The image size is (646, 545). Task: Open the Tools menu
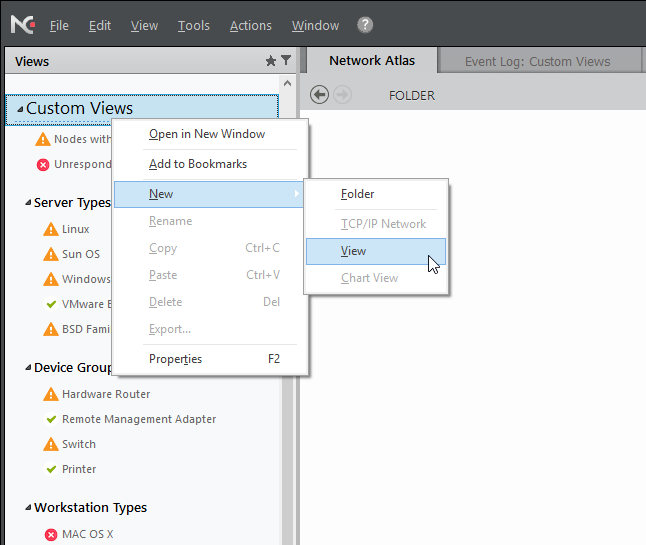194,25
